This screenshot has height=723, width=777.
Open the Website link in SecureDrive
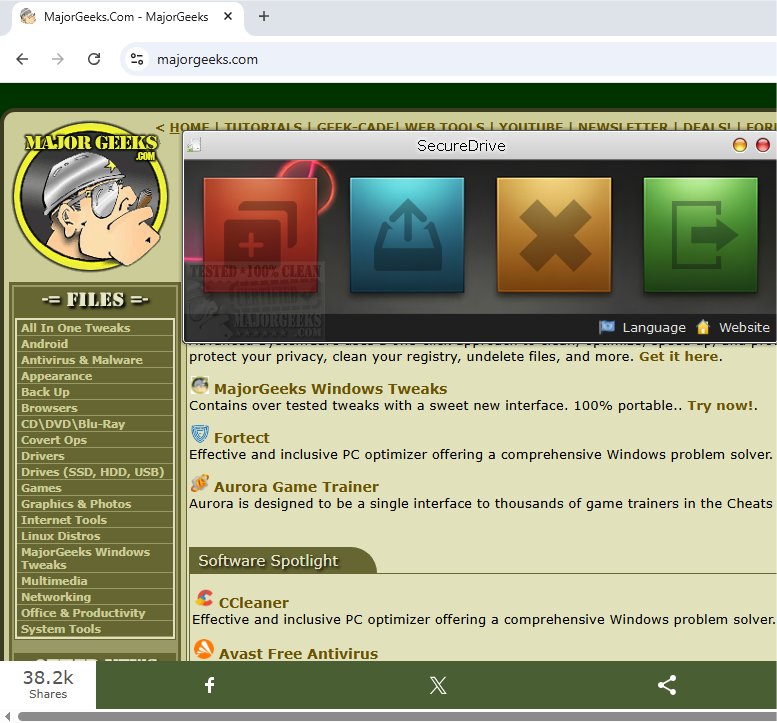coord(733,328)
